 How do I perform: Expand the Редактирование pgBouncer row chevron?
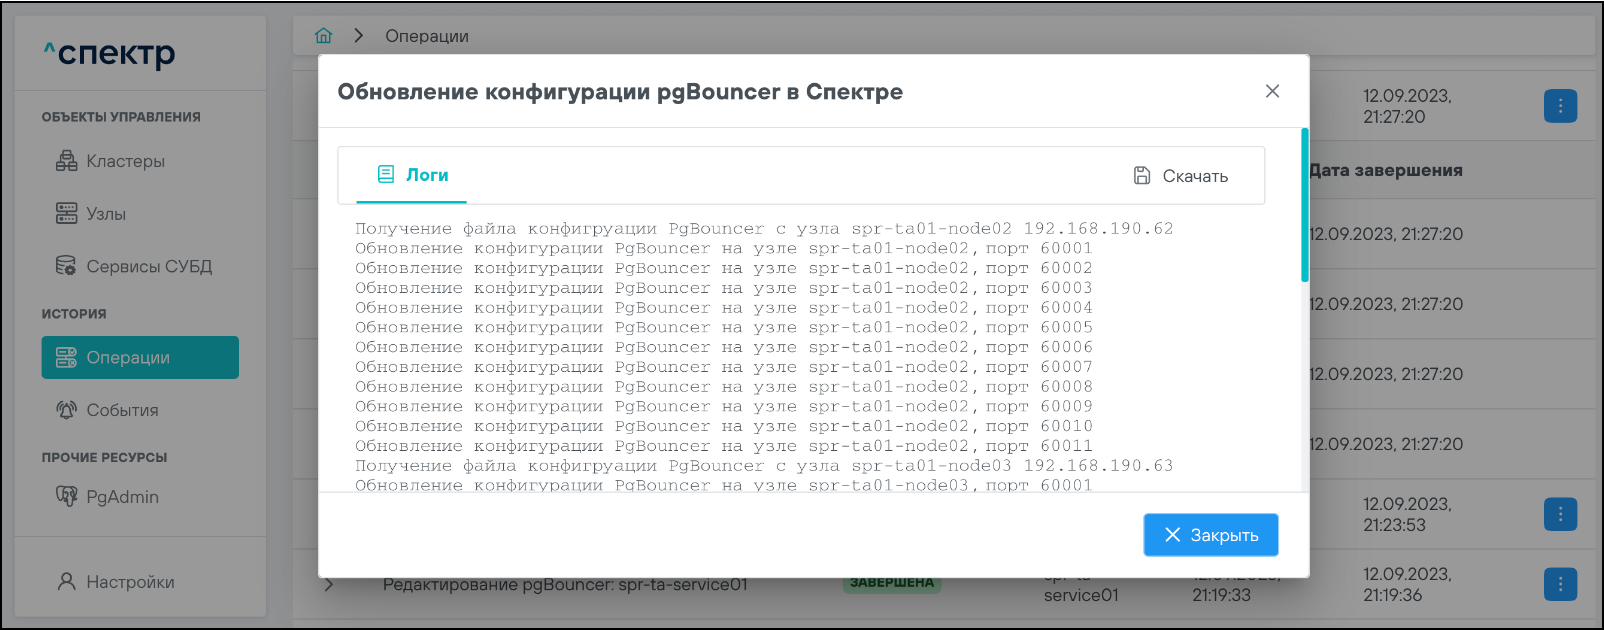coord(329,585)
